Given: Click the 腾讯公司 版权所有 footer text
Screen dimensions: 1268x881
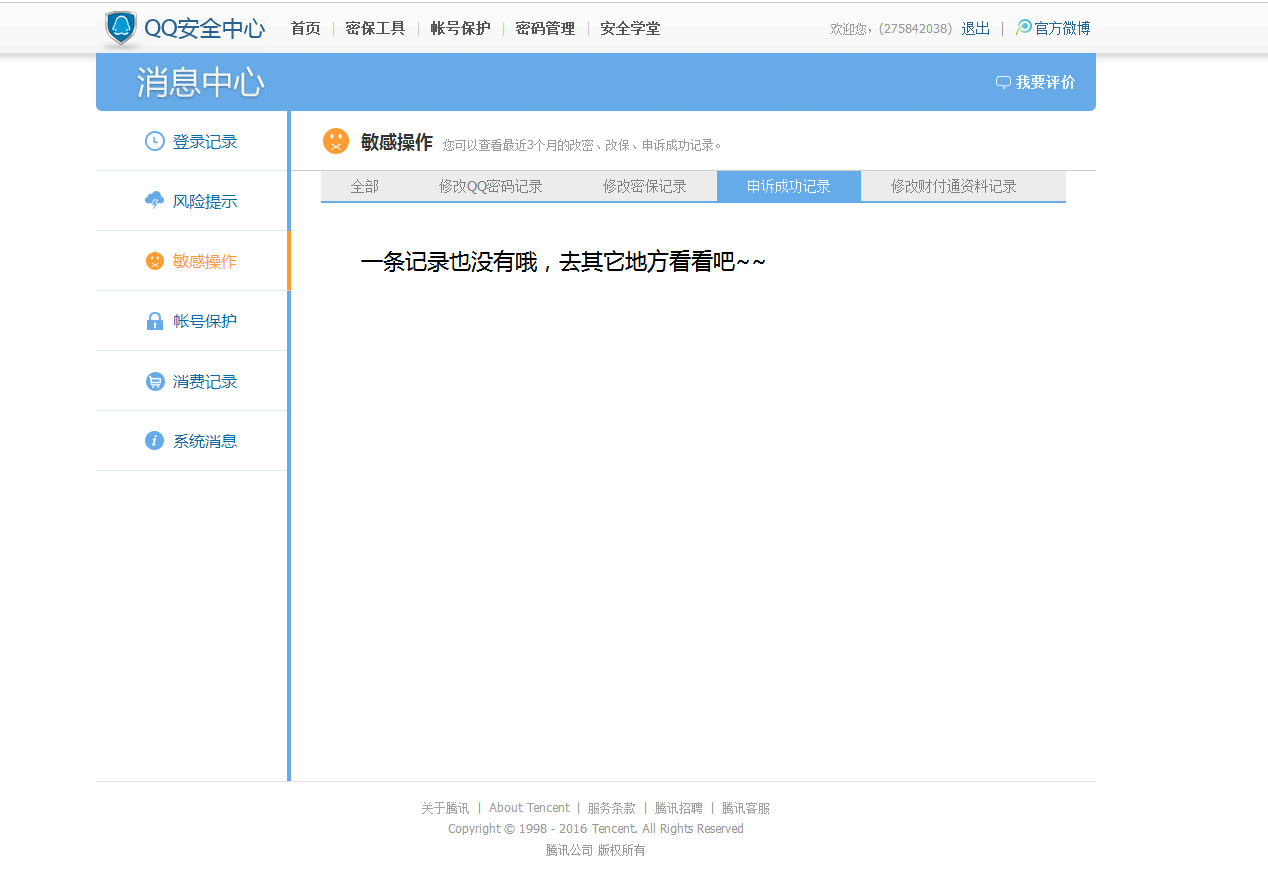Looking at the screenshot, I should click(596, 850).
